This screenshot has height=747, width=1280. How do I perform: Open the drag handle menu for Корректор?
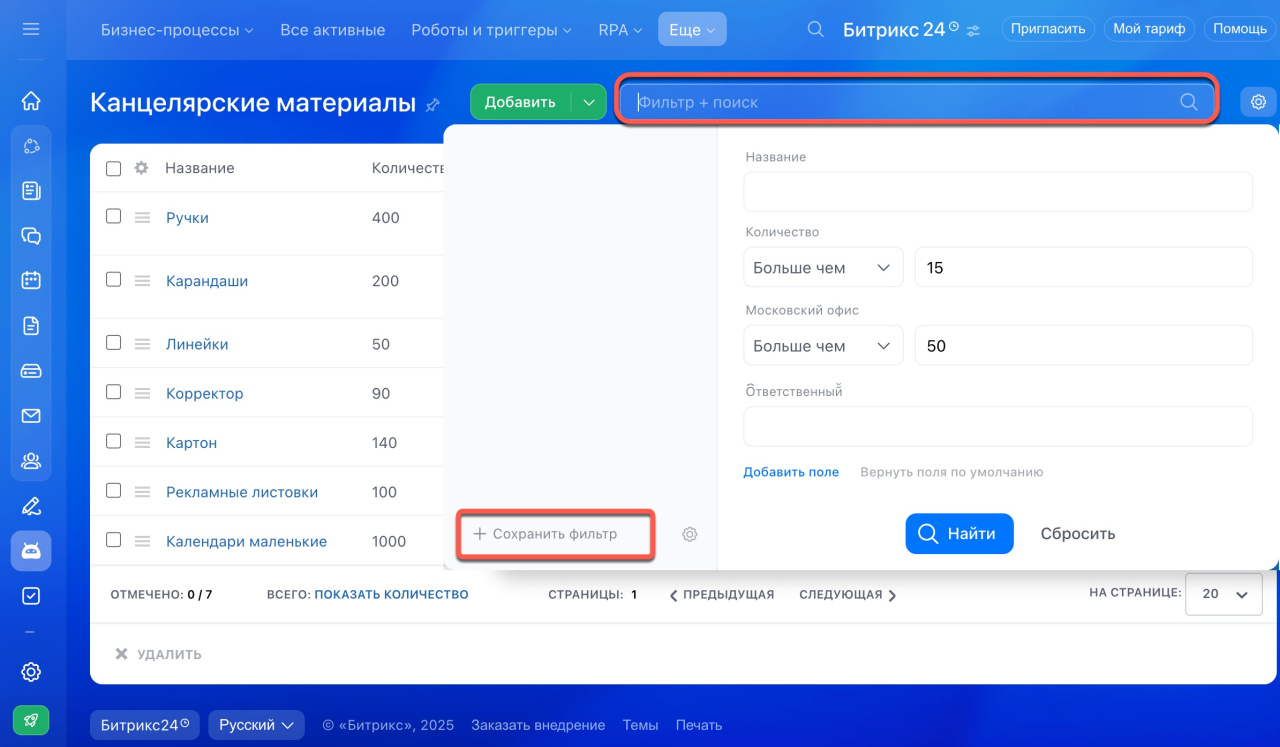tap(142, 393)
